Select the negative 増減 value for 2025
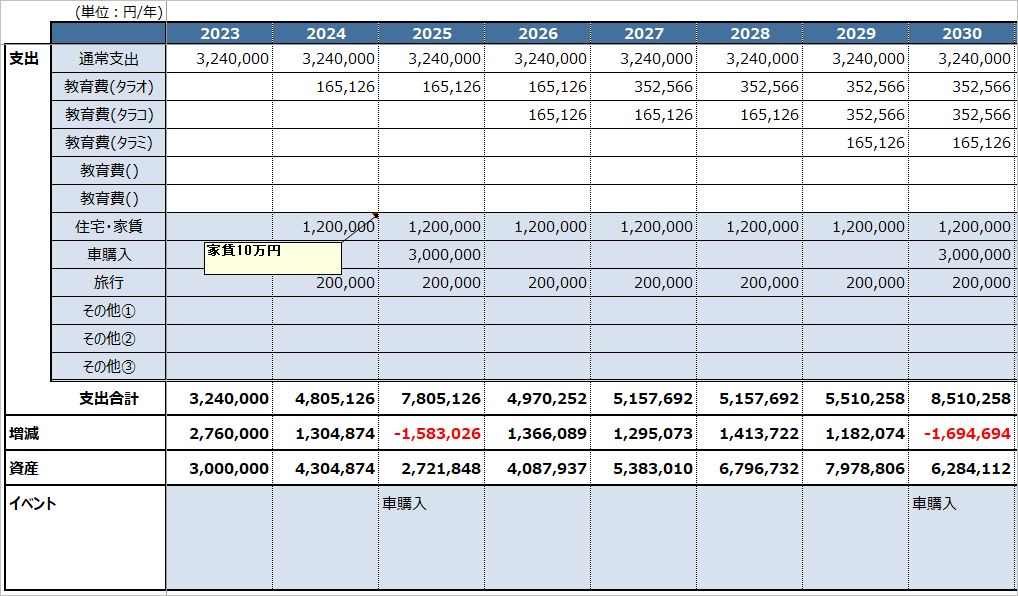The height and width of the screenshot is (596, 1018). (x=432, y=434)
